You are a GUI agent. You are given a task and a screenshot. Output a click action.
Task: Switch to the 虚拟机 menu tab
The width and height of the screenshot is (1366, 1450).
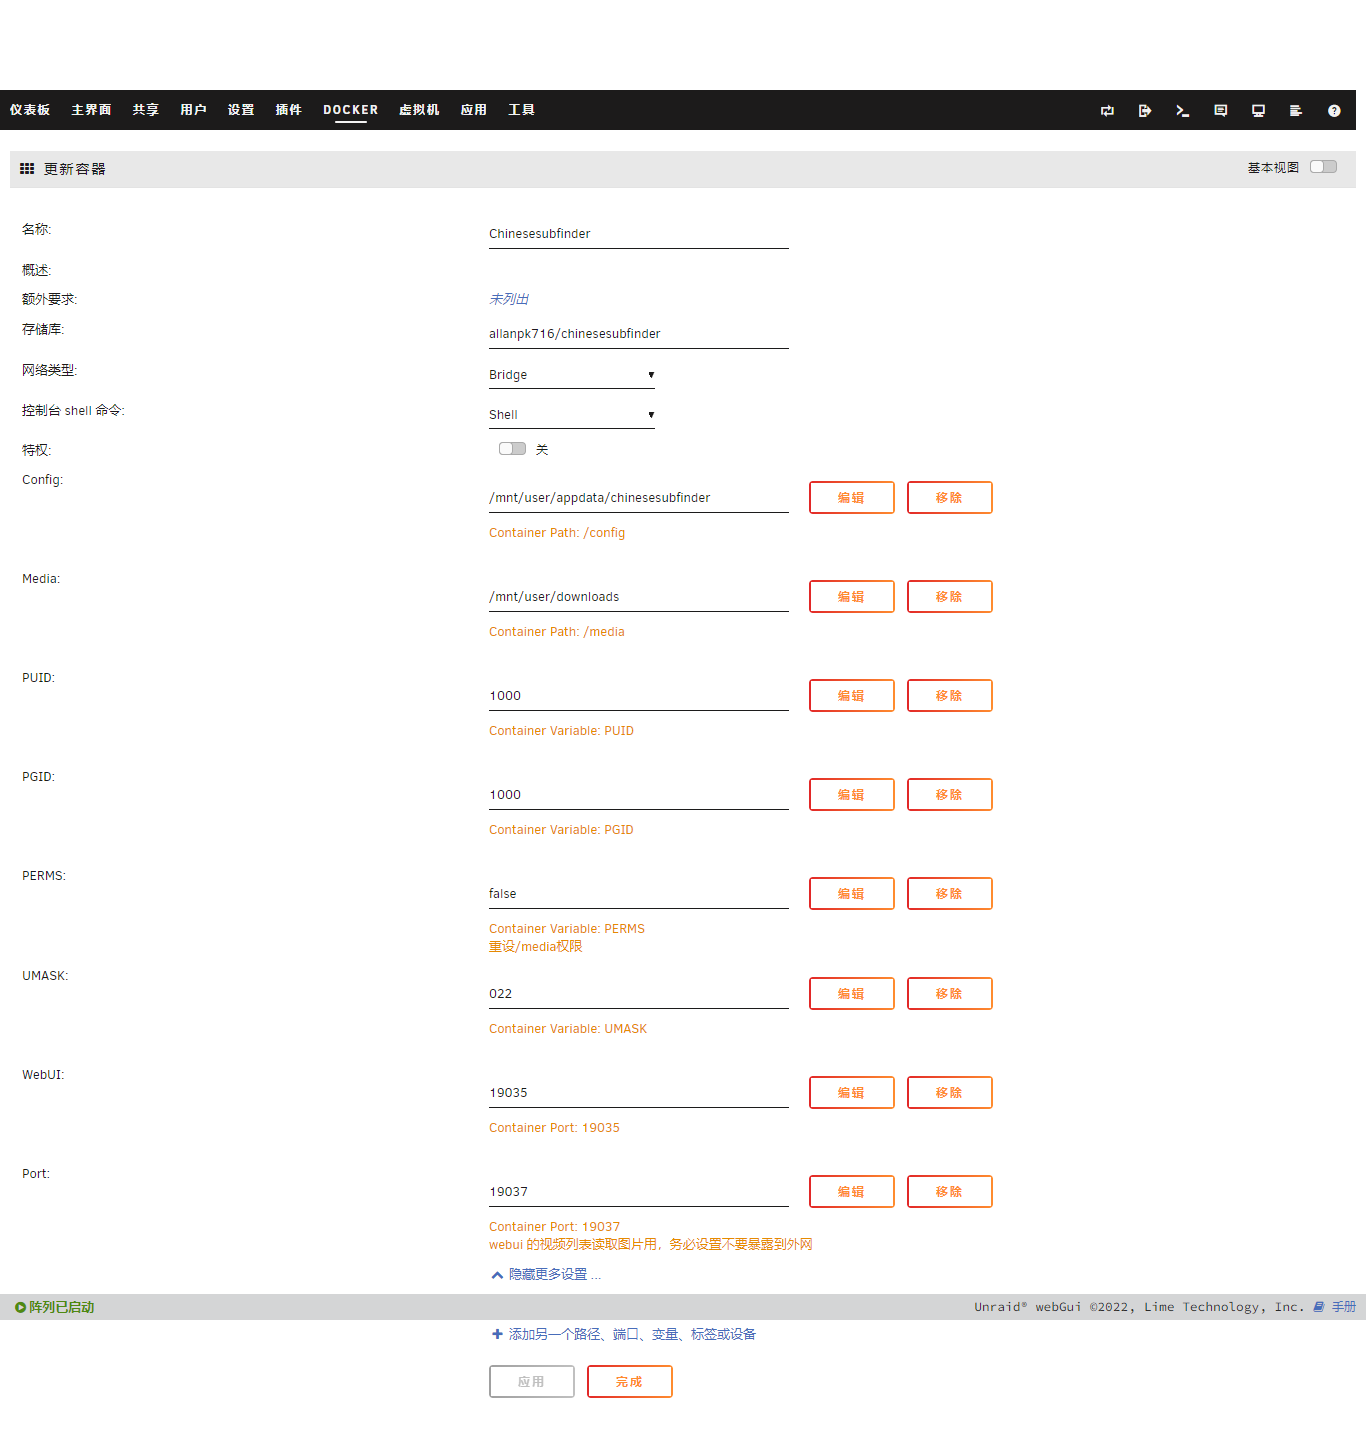click(x=418, y=110)
